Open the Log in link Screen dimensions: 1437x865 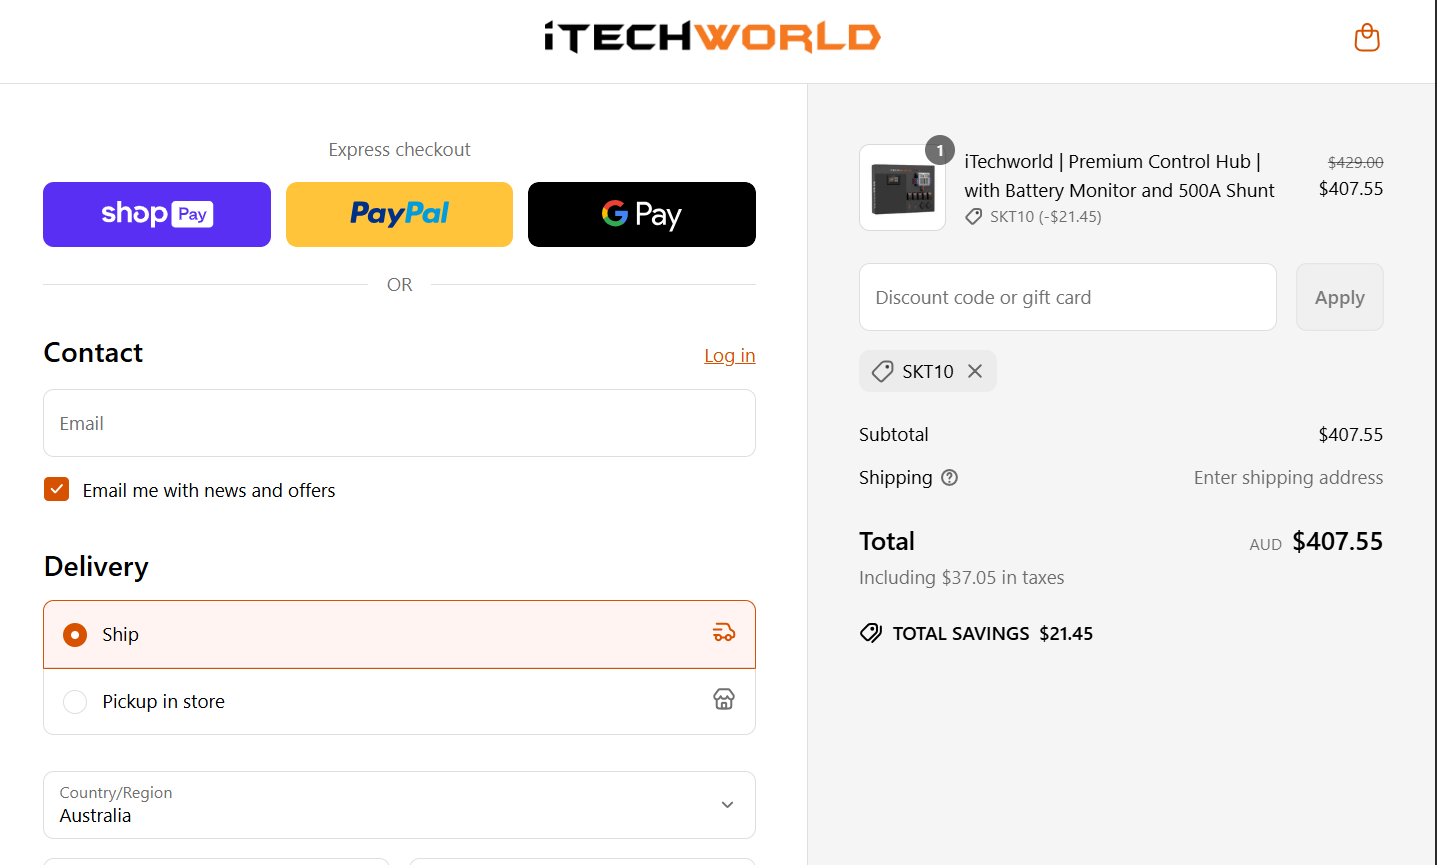729,355
